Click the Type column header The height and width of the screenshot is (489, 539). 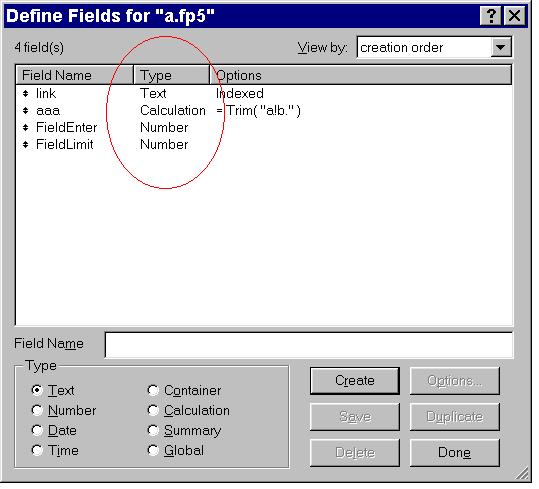pyautogui.click(x=172, y=75)
